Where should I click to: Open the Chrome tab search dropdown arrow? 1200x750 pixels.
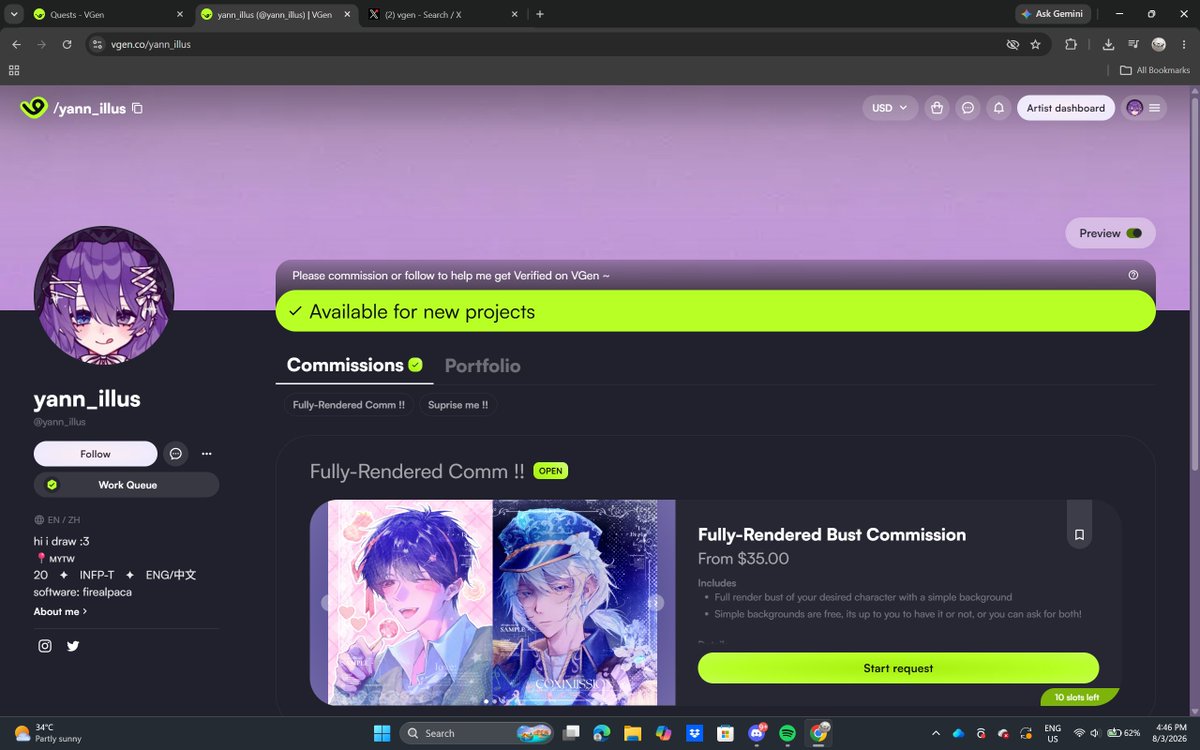14,14
